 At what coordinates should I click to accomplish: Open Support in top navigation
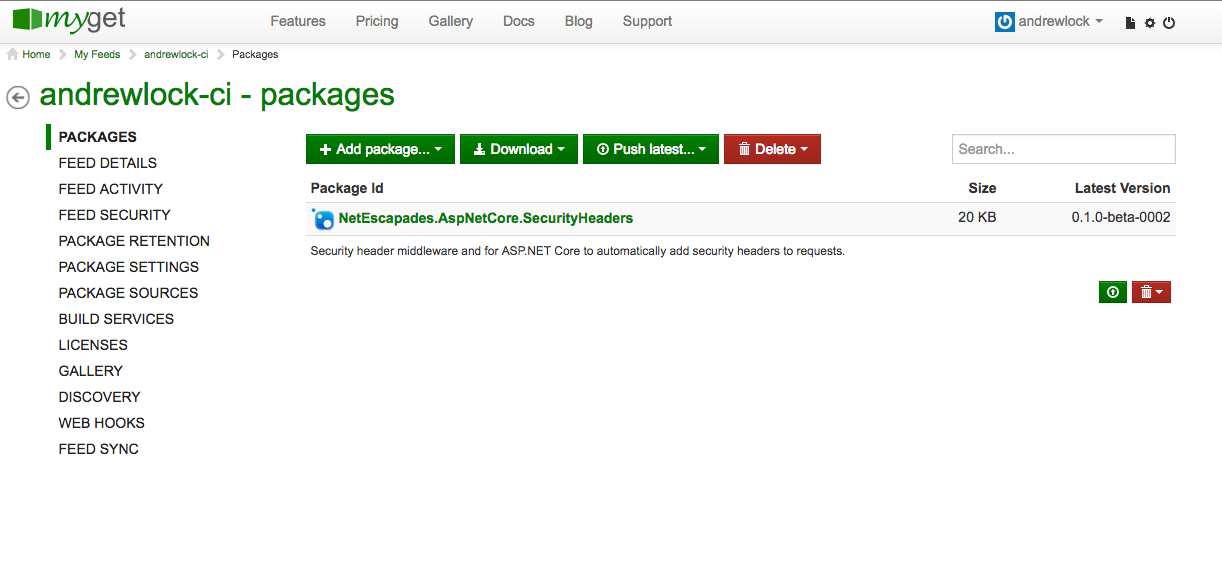tap(647, 21)
